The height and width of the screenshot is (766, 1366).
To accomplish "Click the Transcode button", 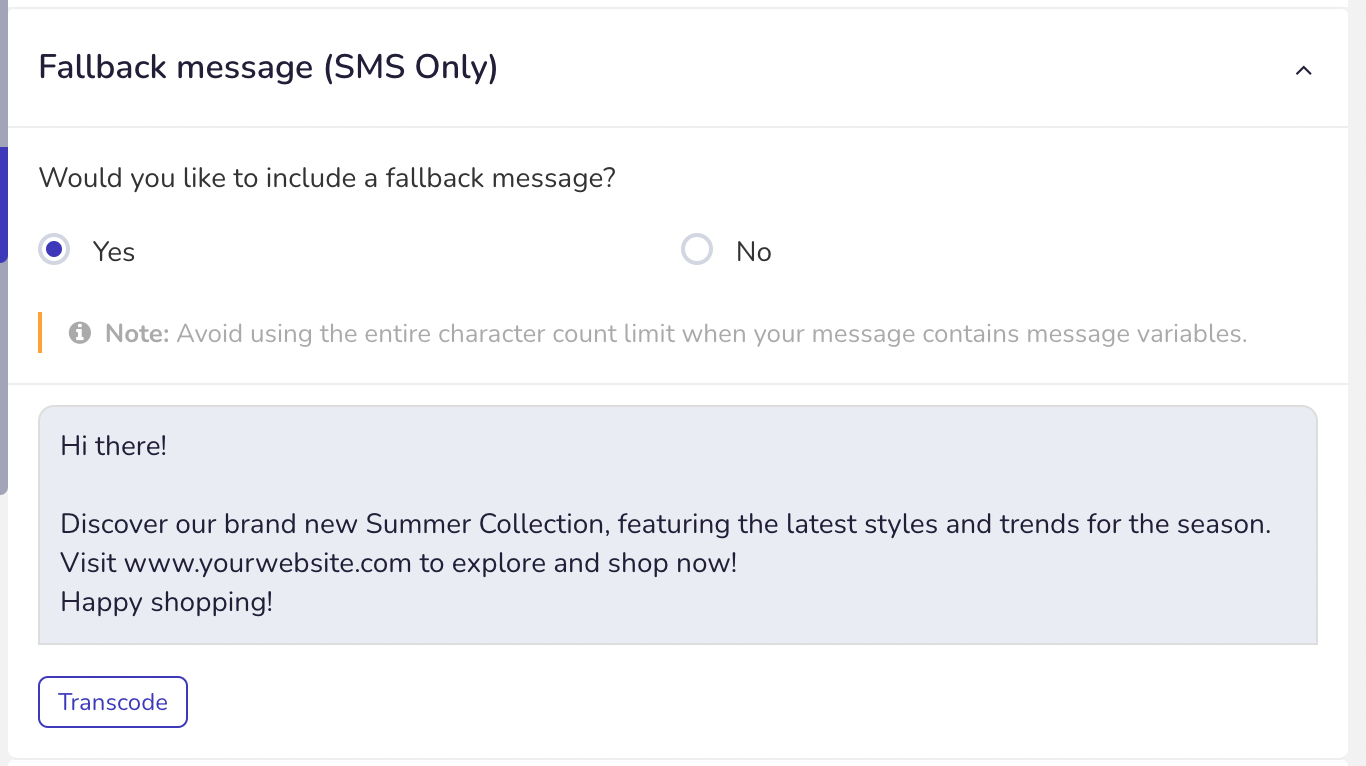I will click(113, 702).
